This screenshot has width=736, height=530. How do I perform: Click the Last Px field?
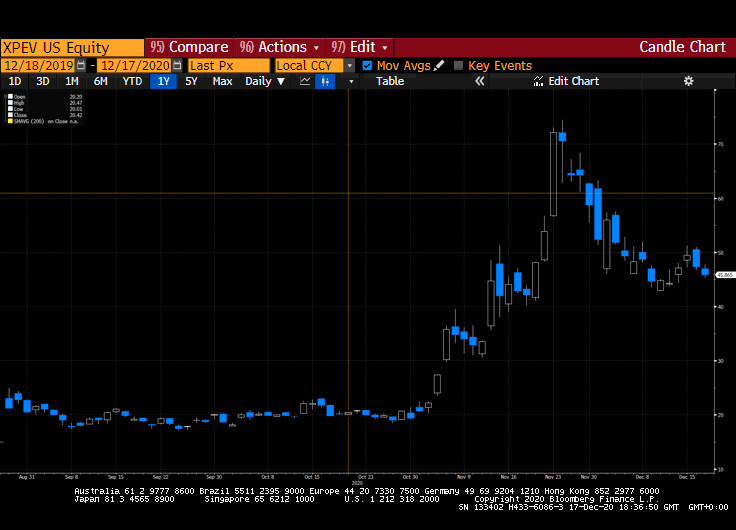click(x=229, y=66)
